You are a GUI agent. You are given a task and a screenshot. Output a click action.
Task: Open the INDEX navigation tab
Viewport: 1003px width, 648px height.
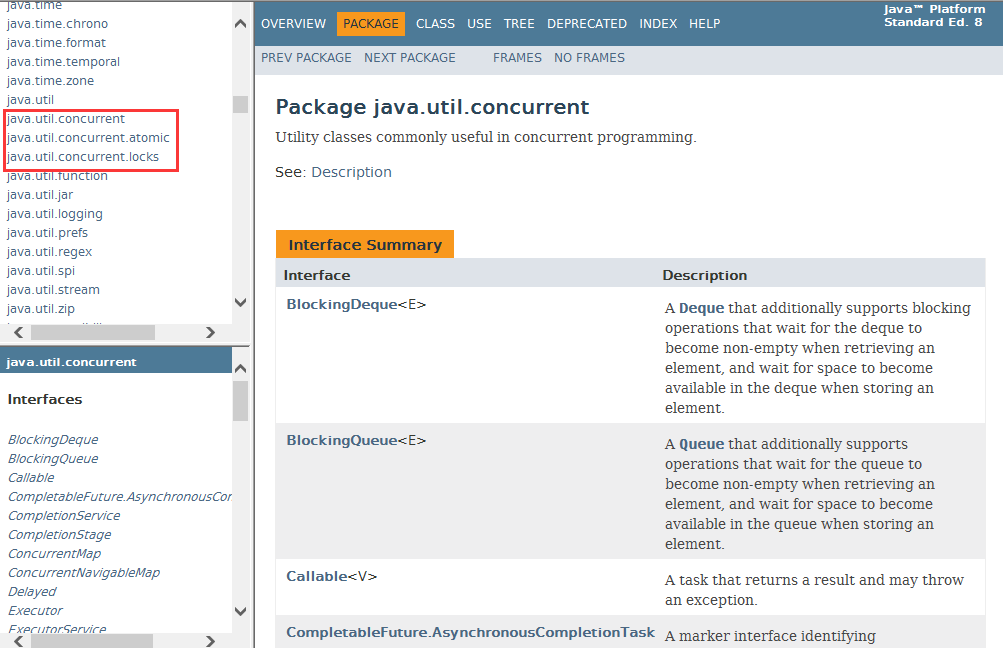pos(658,23)
